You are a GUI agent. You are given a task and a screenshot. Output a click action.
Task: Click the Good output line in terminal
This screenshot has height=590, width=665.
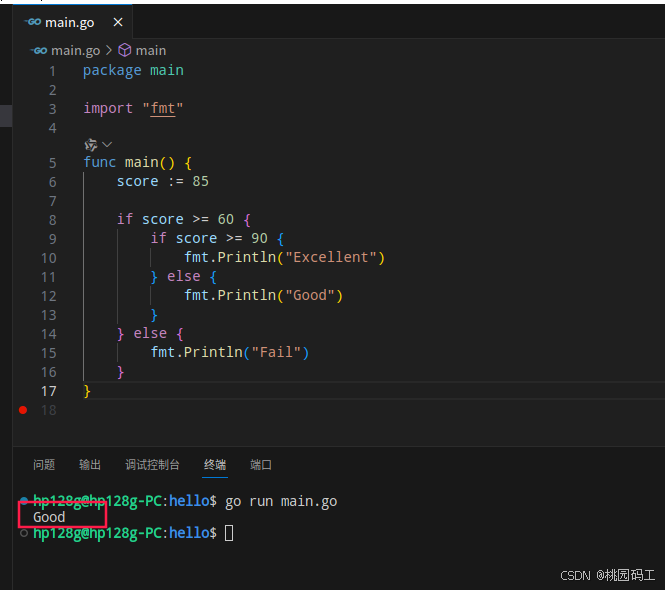pyautogui.click(x=49, y=517)
